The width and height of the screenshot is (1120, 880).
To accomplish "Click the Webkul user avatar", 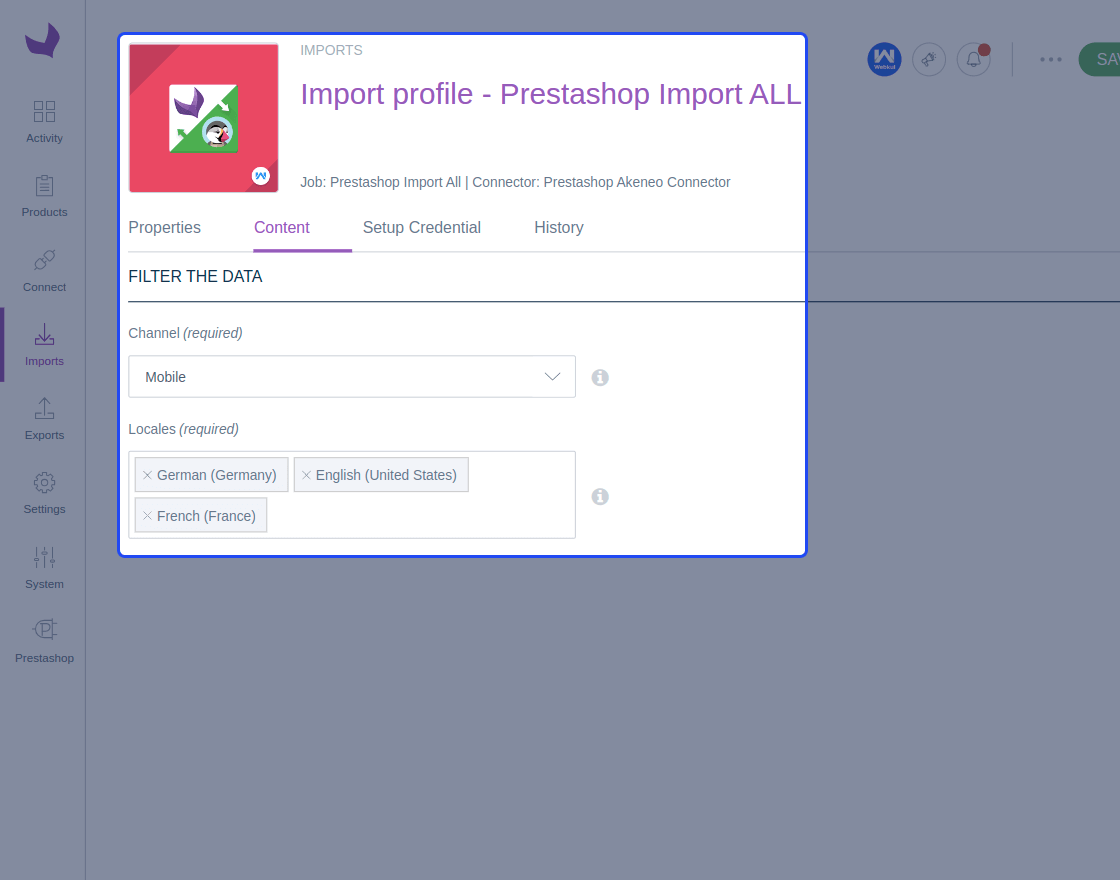I will tap(884, 59).
